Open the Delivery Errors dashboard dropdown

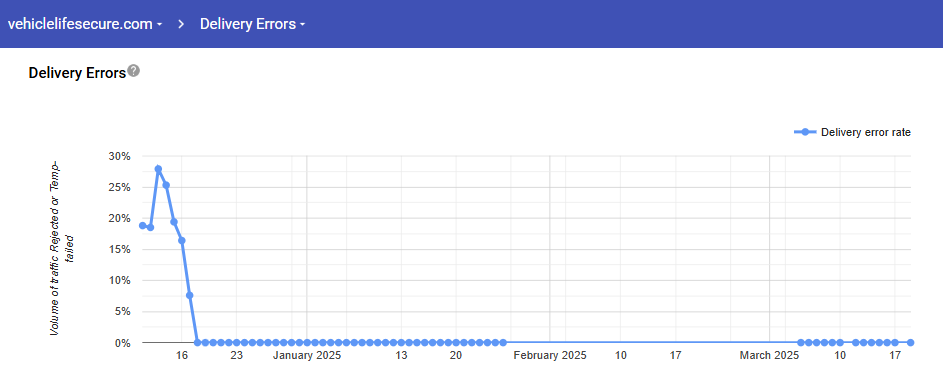pos(253,24)
